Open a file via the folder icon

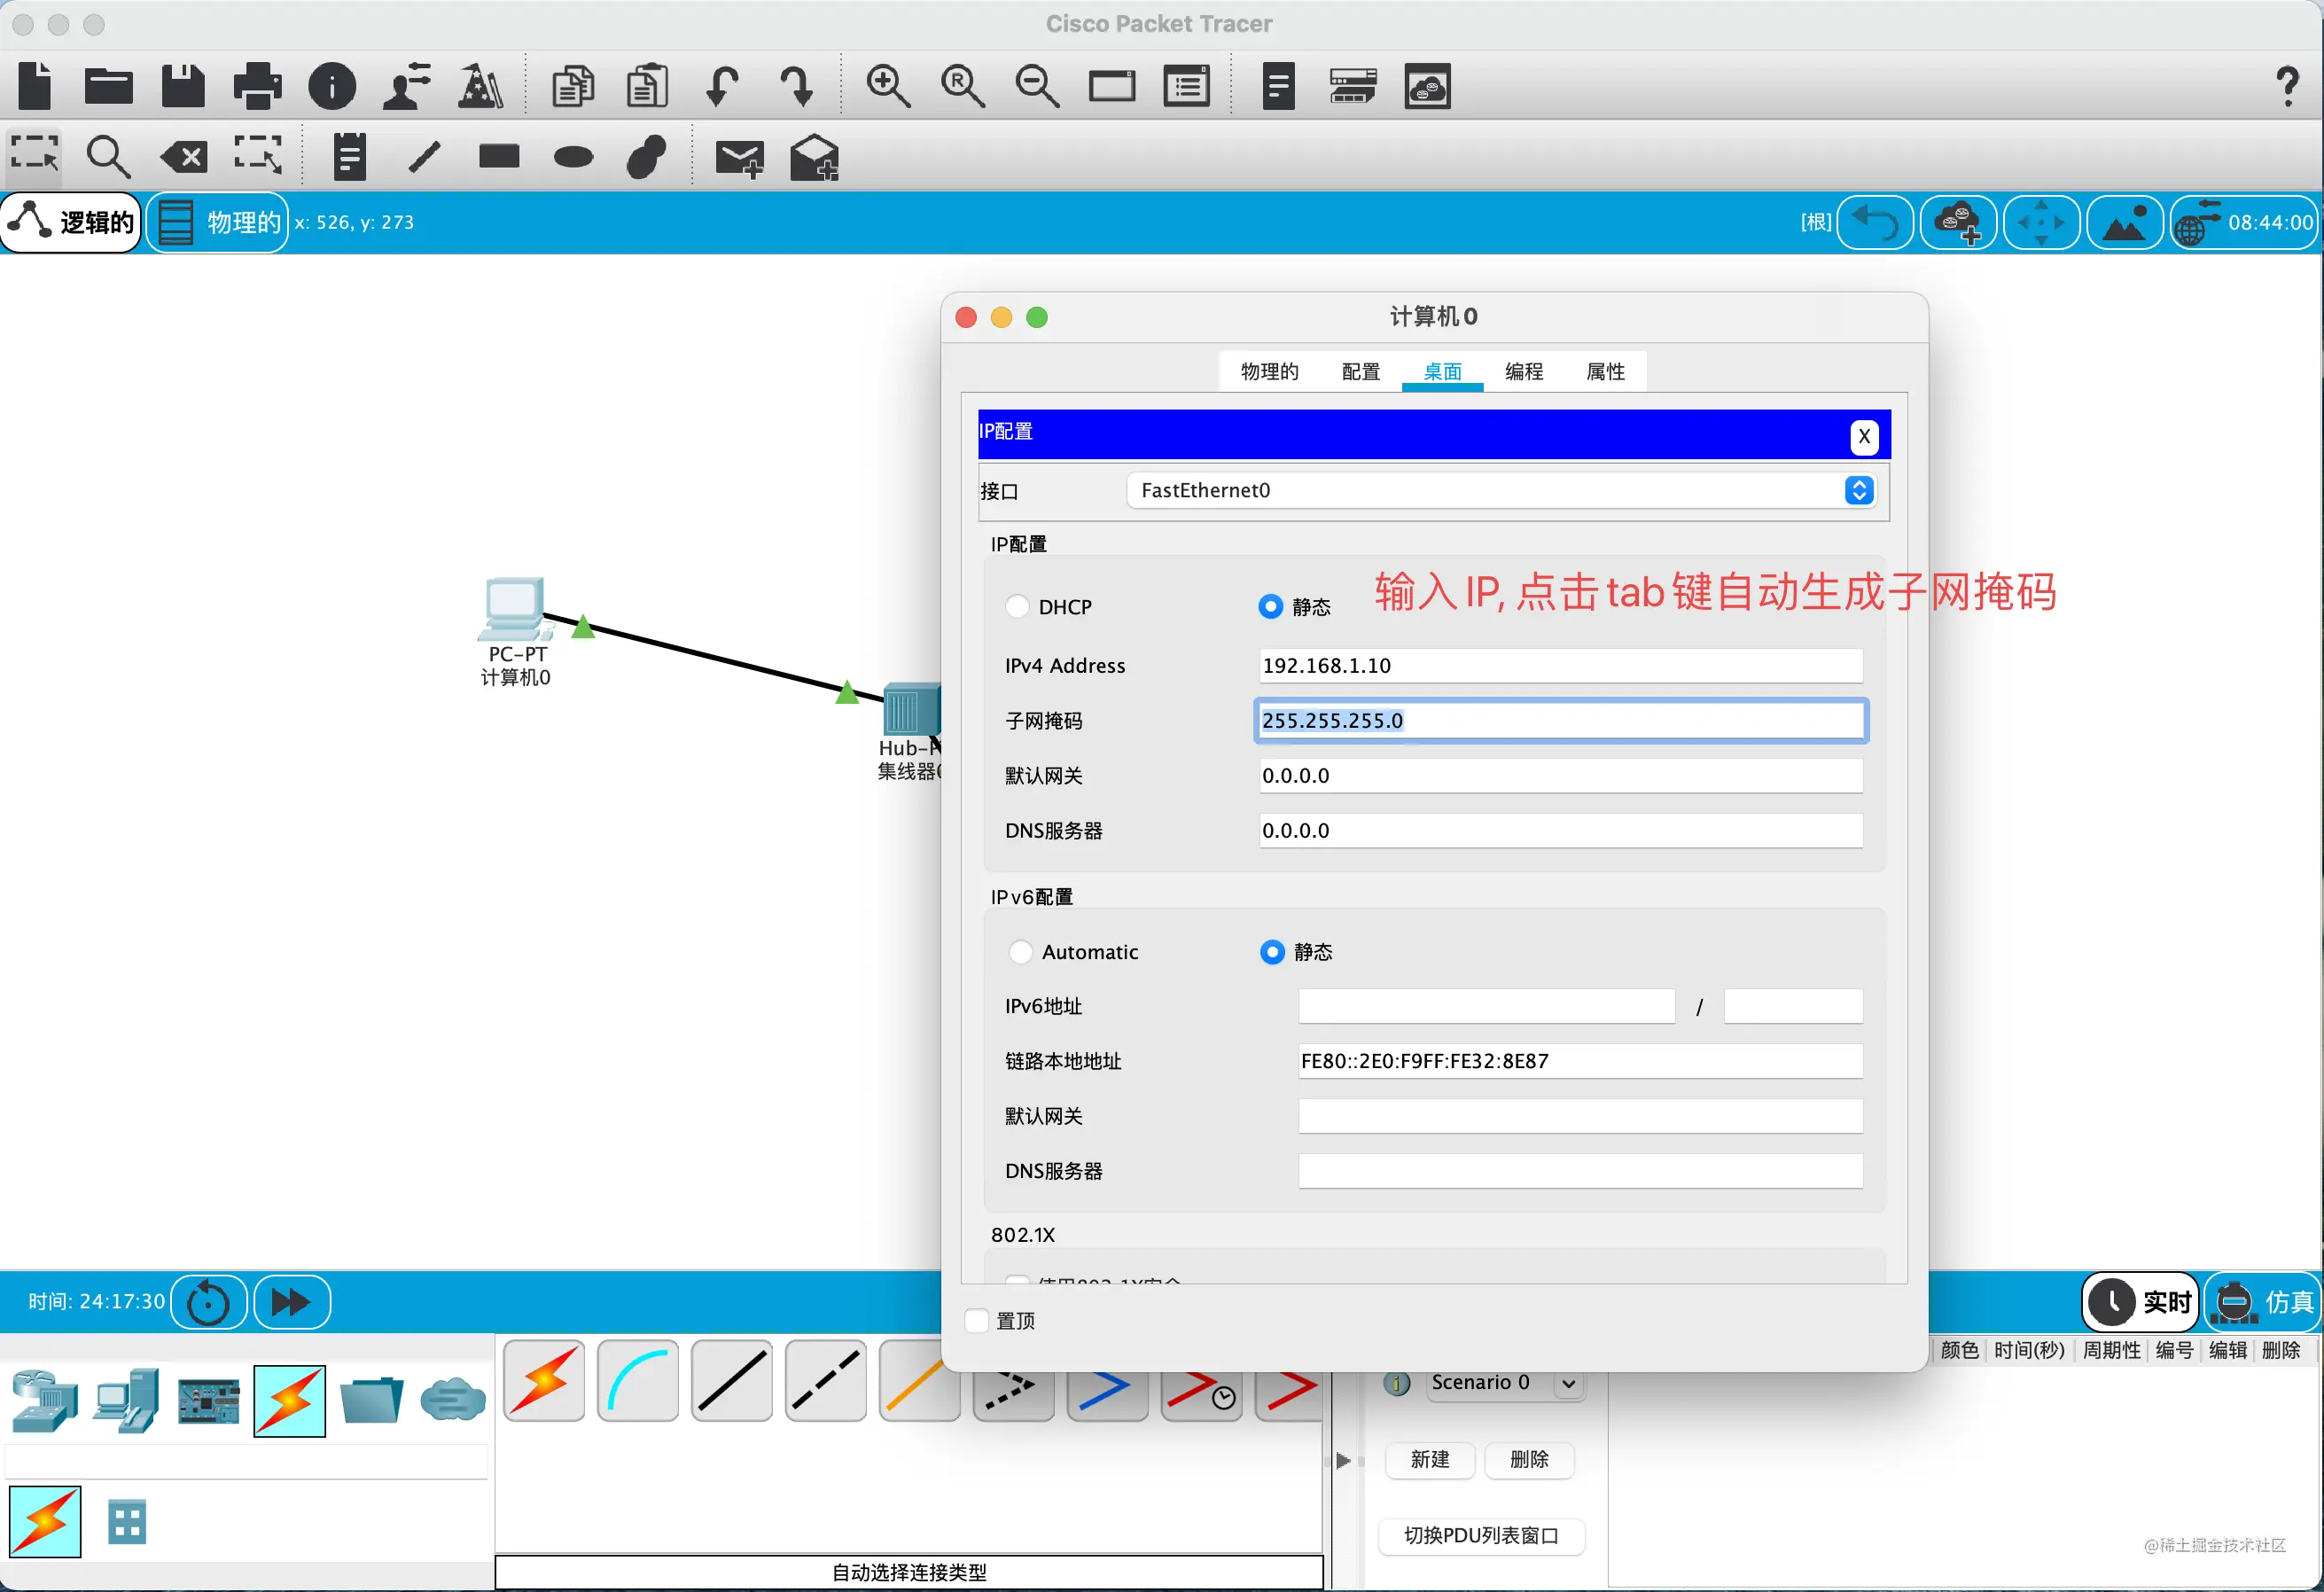point(109,86)
